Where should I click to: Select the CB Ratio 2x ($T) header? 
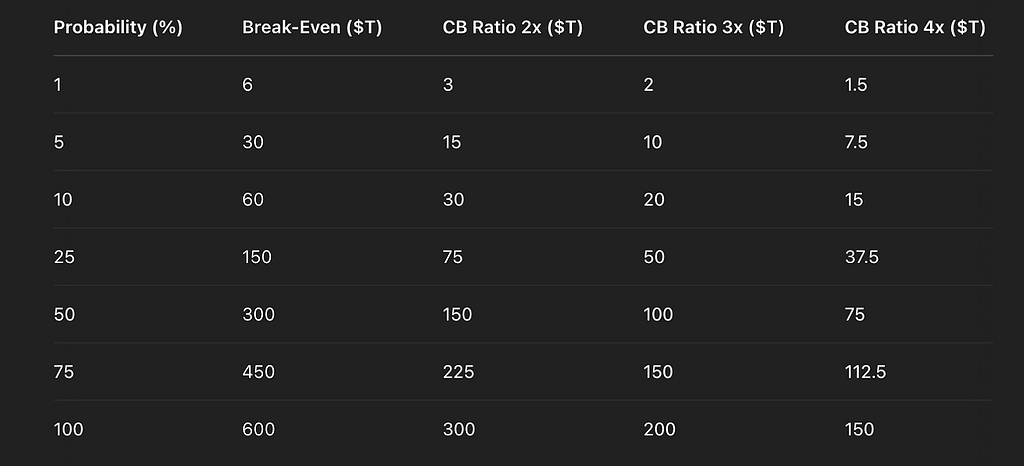tap(513, 28)
